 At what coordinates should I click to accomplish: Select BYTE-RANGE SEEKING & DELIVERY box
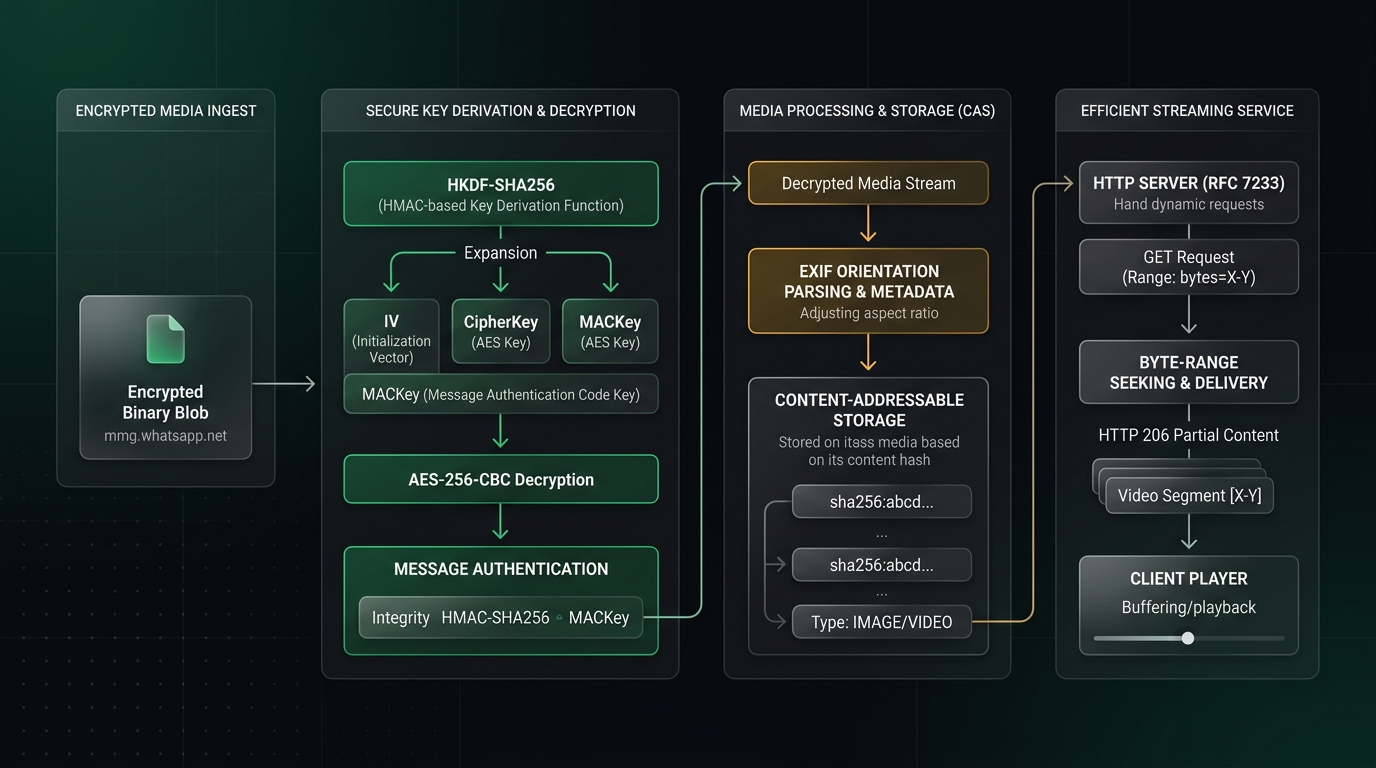(1189, 372)
